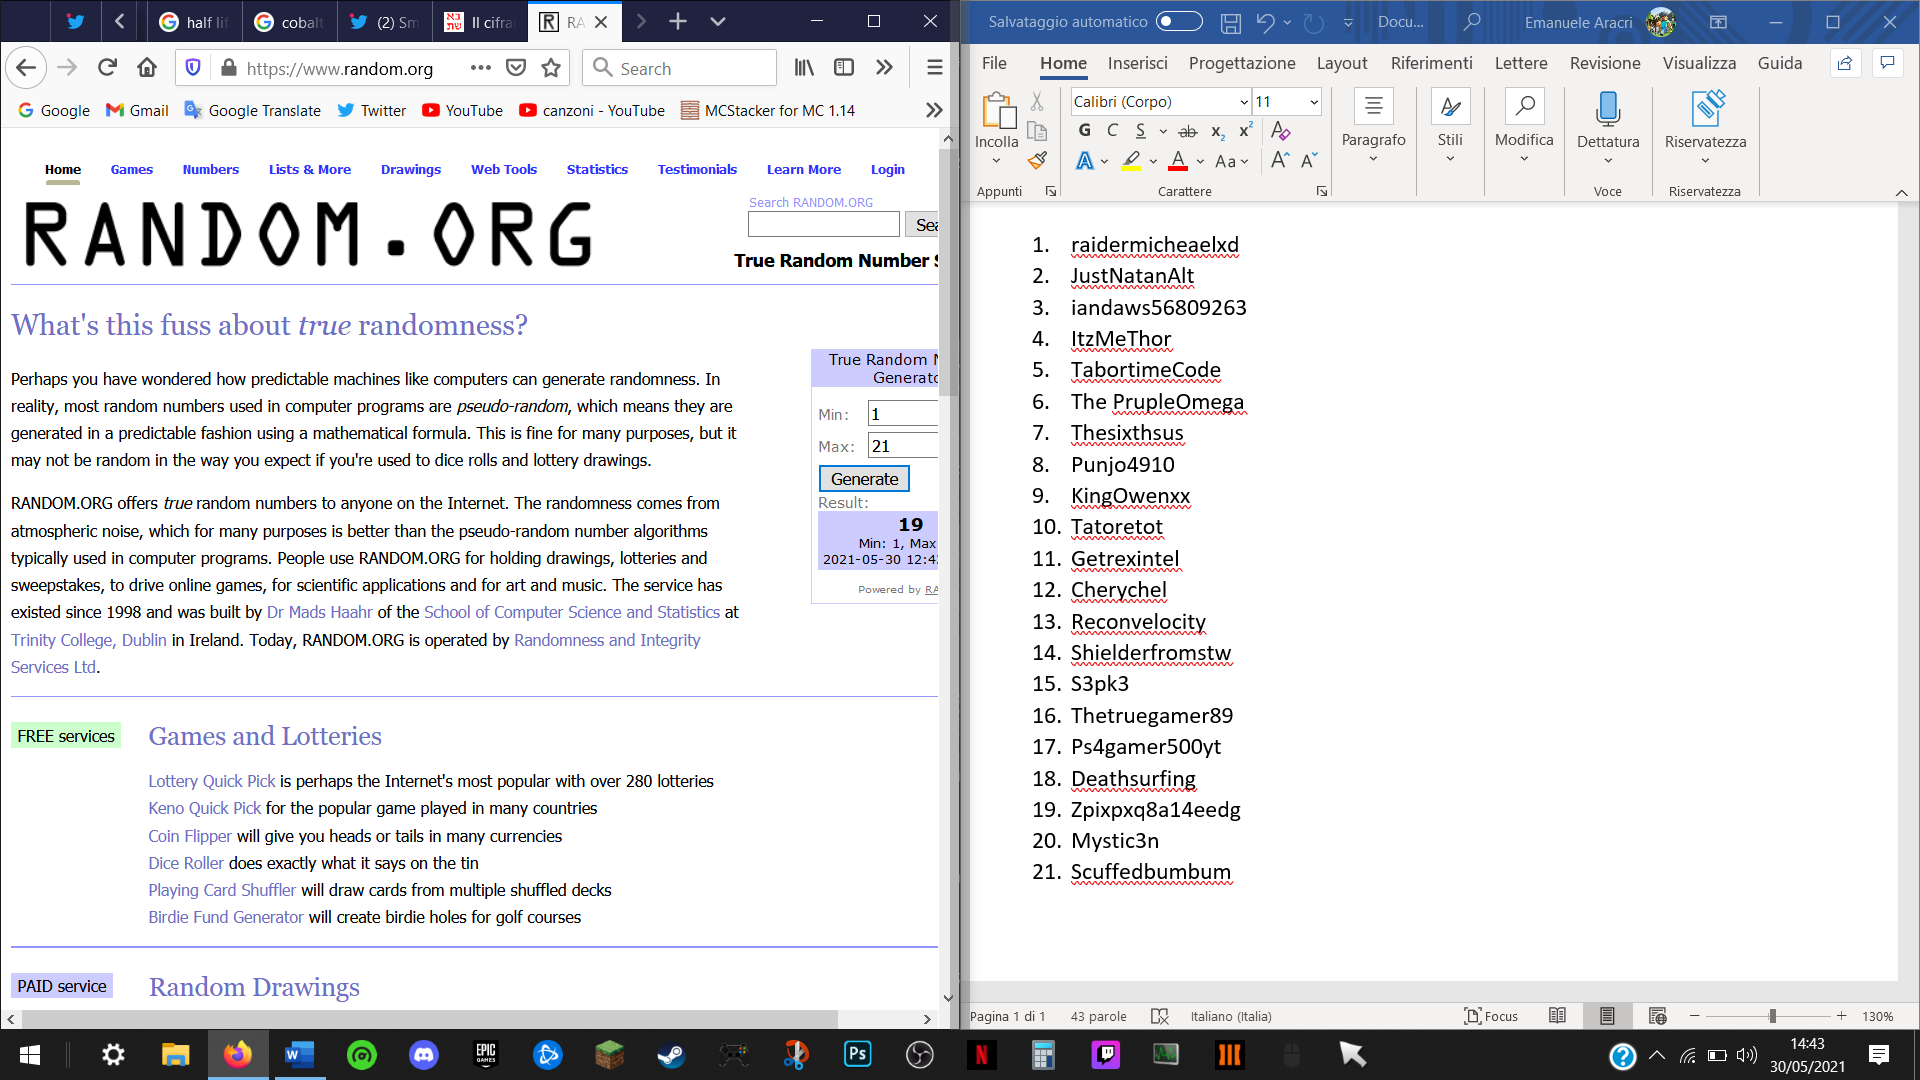Click the Word zoom slider handle
Viewport: 1920px width, 1080px height.
click(x=1772, y=1016)
